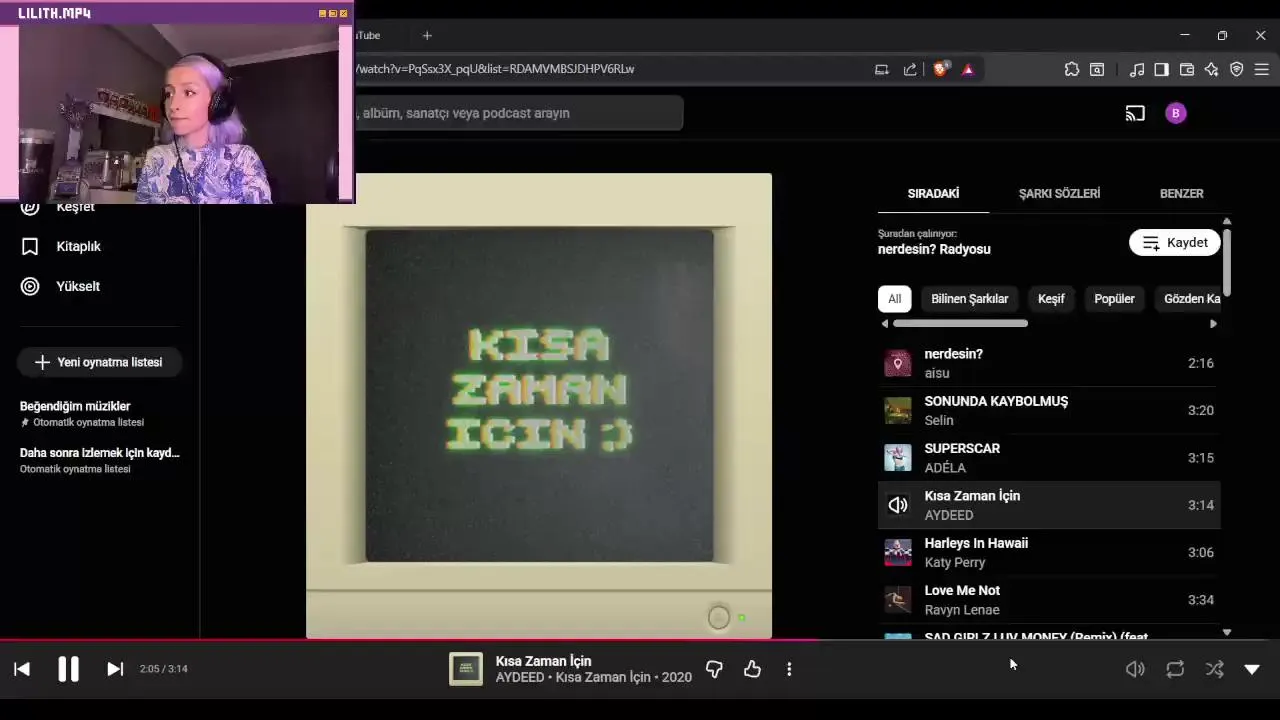Play nerdesin? by aisu from queue
This screenshot has width=1280, height=720.
1049,363
